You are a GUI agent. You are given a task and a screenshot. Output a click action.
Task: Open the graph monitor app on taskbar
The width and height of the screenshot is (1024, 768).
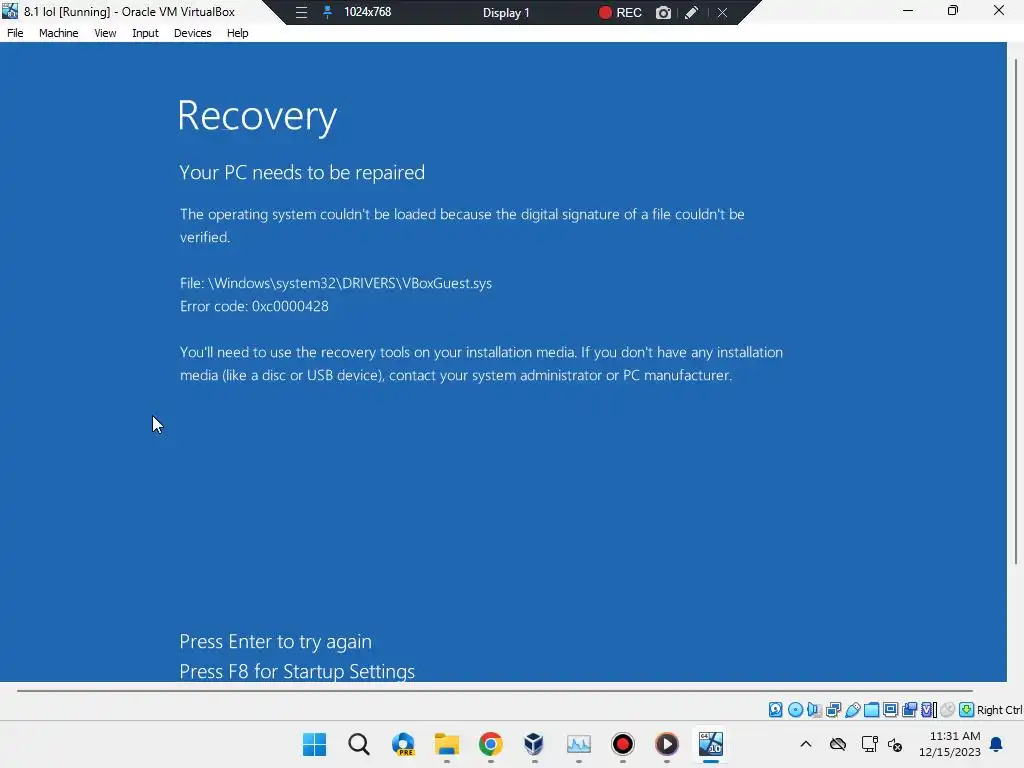pyautogui.click(x=579, y=744)
